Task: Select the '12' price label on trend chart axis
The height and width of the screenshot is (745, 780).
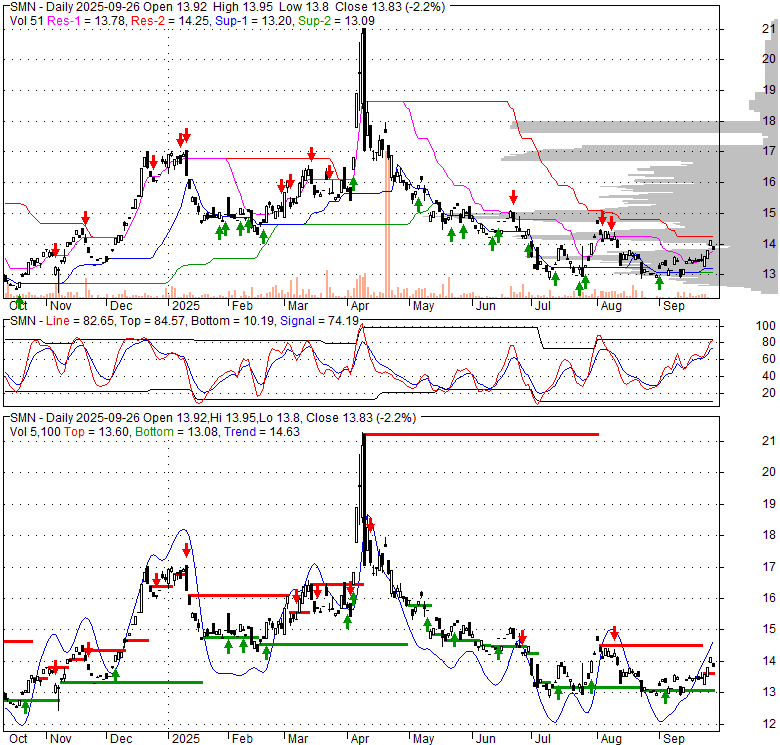Action: click(769, 724)
